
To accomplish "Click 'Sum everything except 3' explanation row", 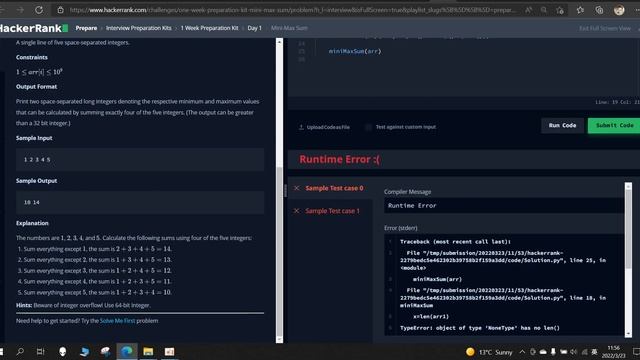I will pyautogui.click(x=97, y=271).
